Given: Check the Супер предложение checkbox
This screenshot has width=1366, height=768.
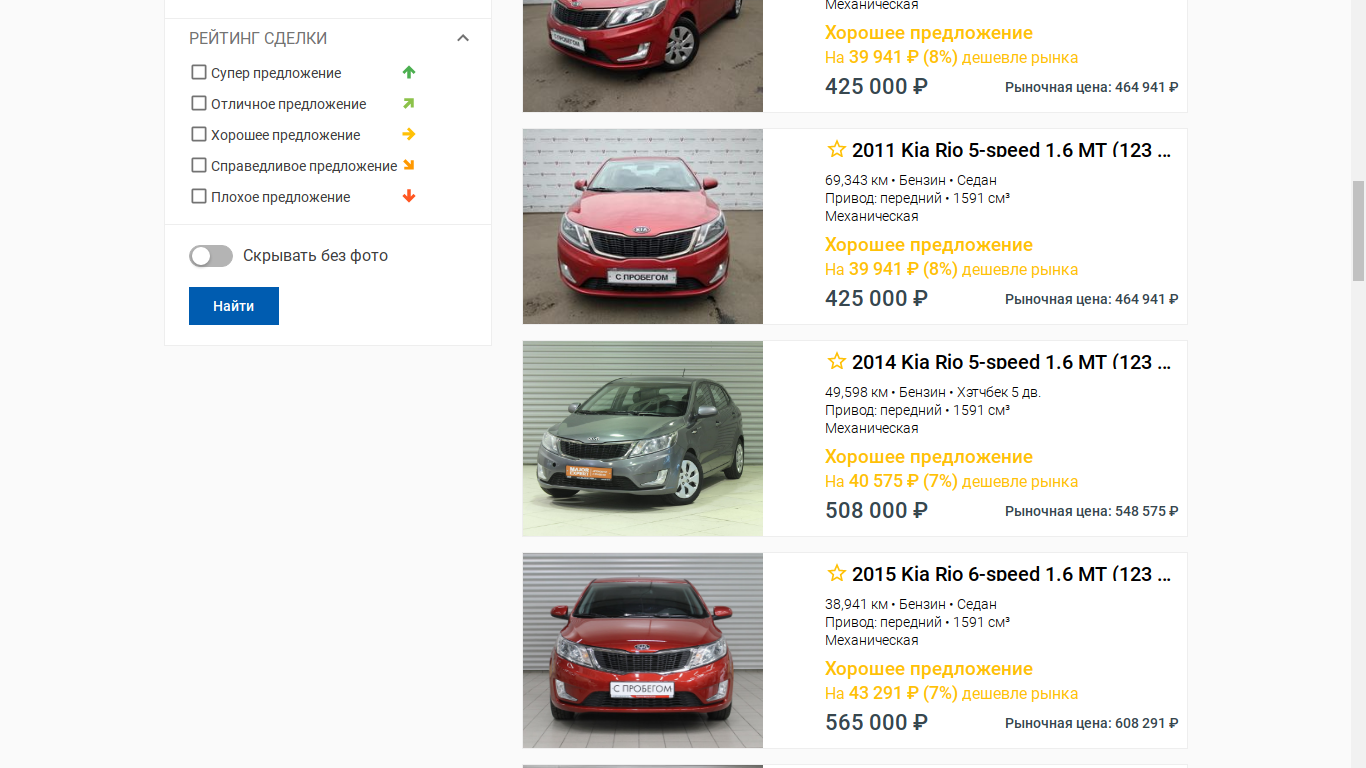Looking at the screenshot, I should (x=199, y=72).
